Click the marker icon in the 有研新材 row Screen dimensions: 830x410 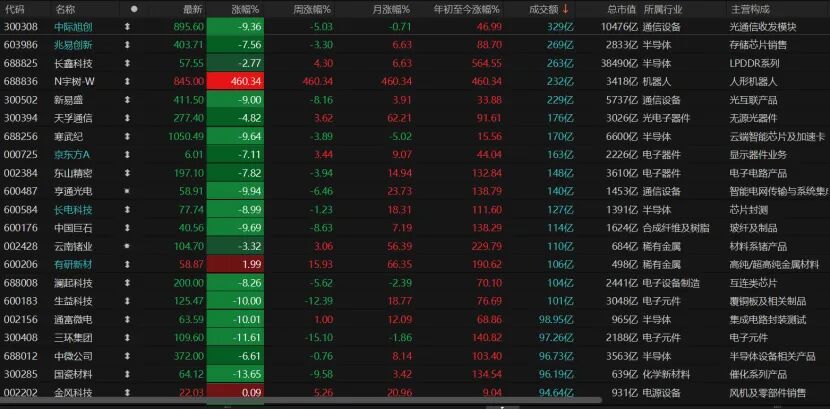point(127,265)
